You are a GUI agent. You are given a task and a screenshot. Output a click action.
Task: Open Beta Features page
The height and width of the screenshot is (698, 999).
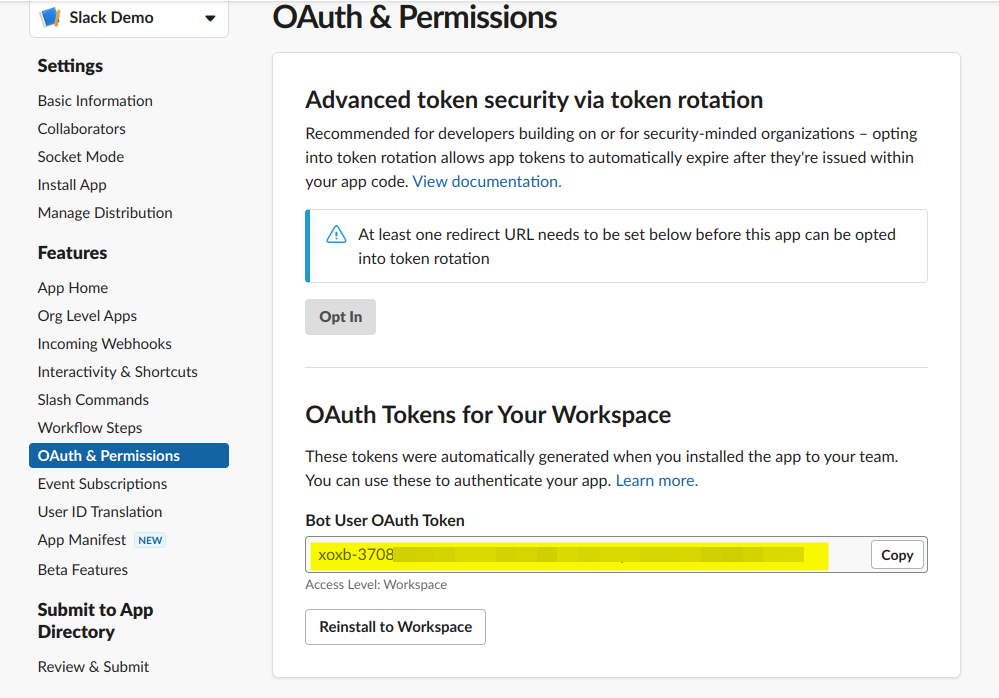tap(83, 570)
